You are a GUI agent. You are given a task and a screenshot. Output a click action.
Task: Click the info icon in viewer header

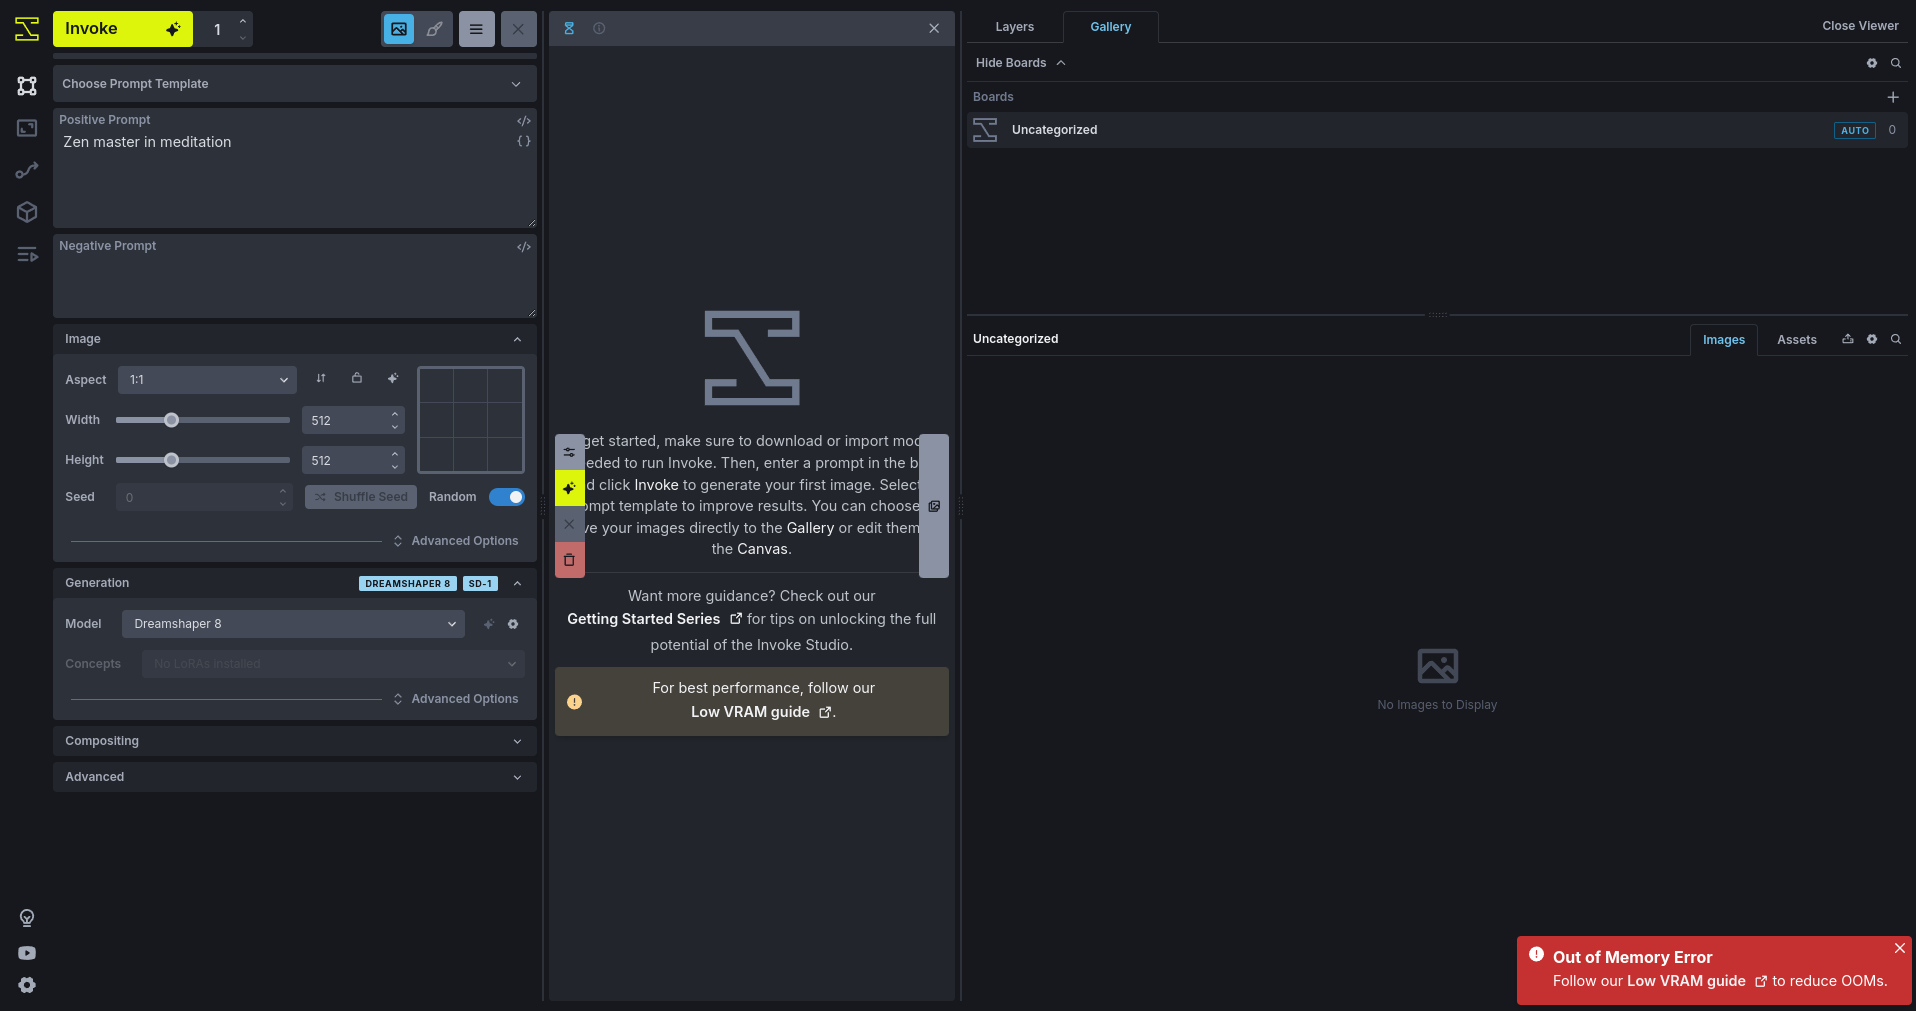tap(599, 28)
